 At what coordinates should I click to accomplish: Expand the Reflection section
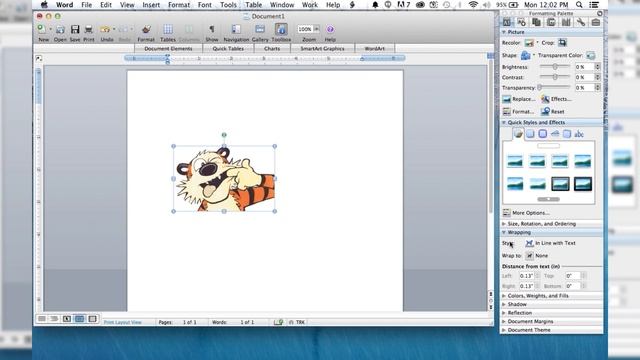coord(504,313)
